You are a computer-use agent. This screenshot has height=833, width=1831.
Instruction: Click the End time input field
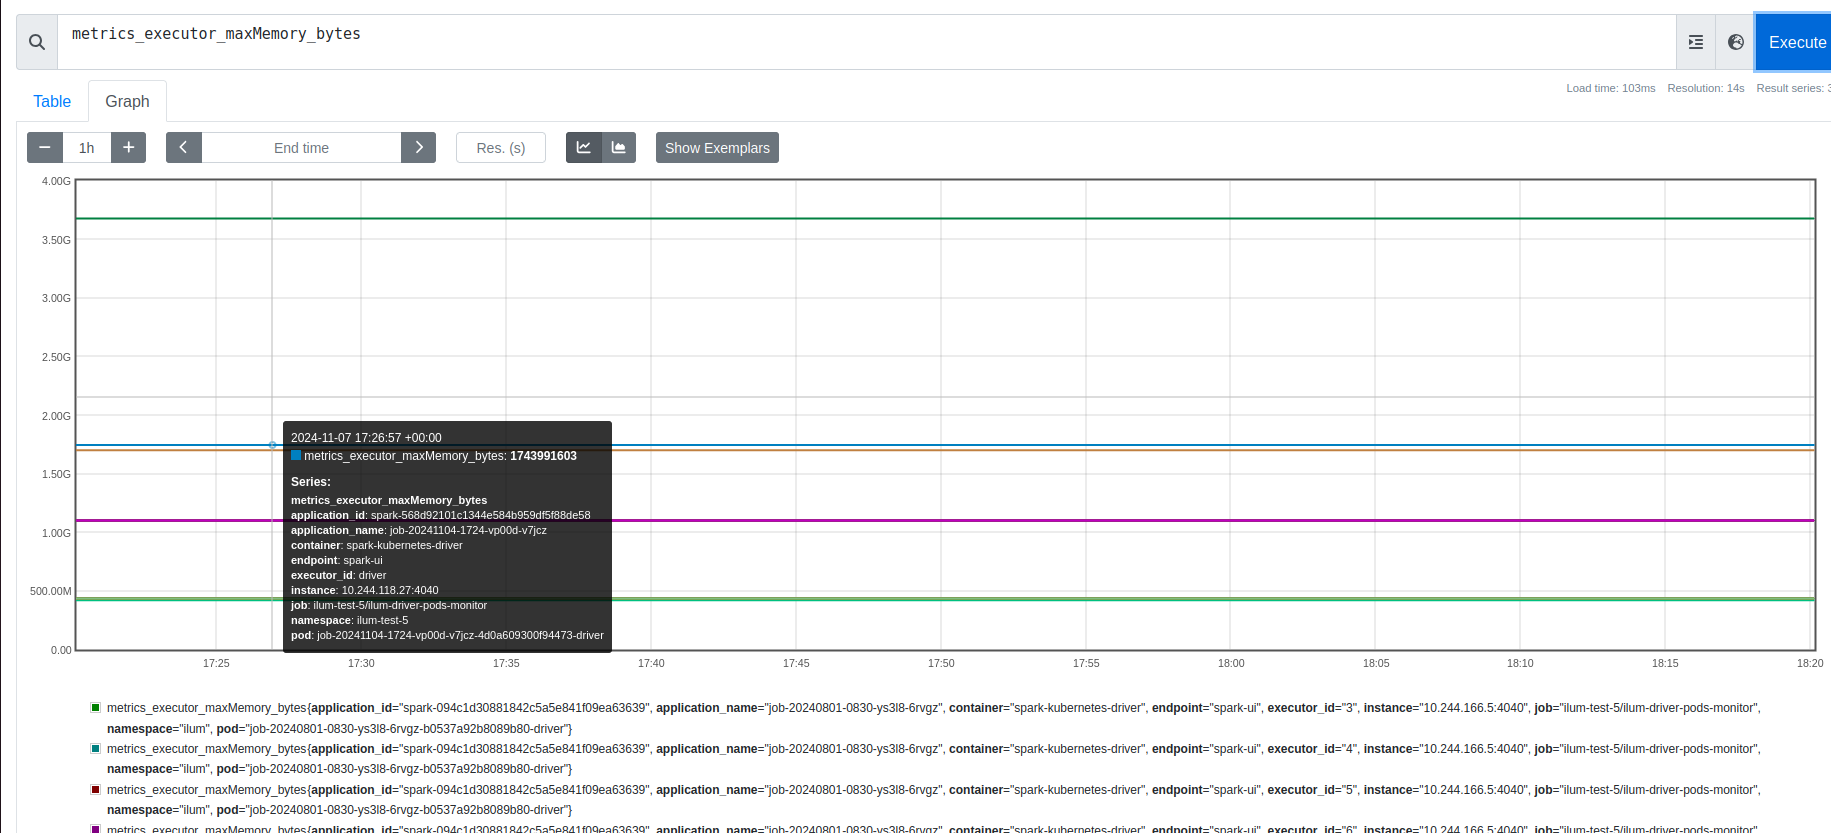301,148
